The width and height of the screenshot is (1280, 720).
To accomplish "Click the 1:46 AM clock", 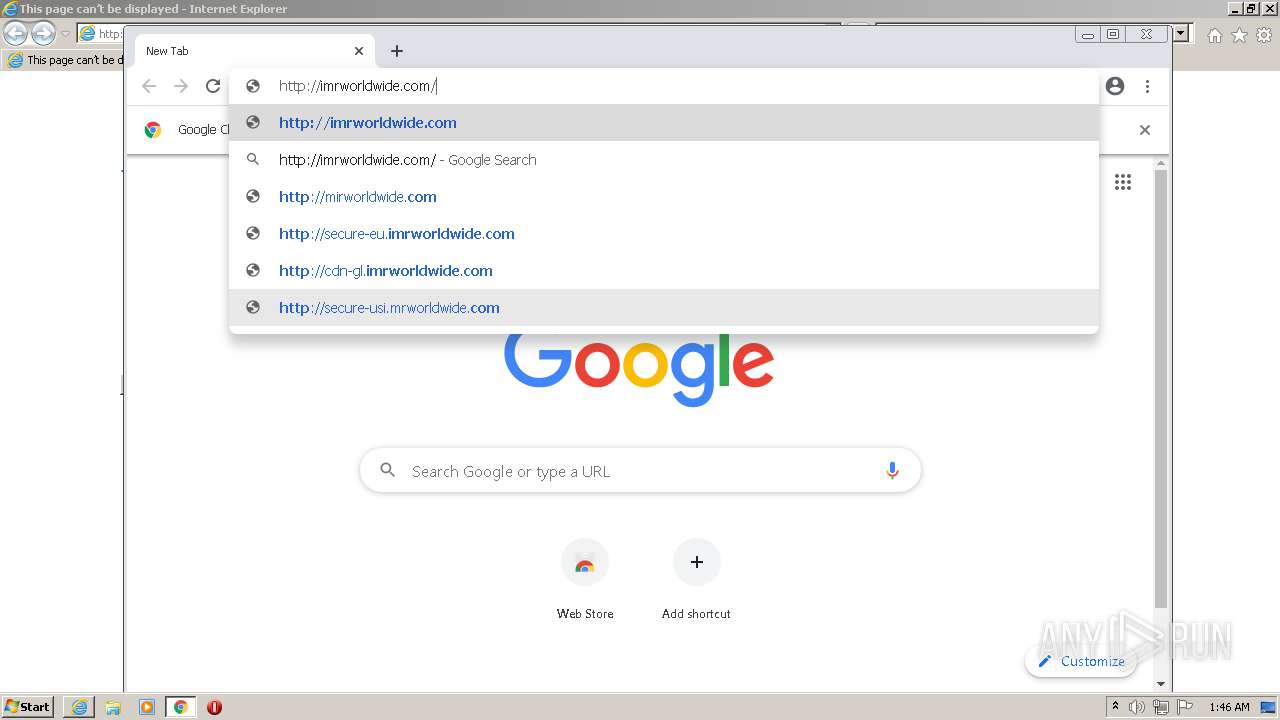I will (1229, 707).
